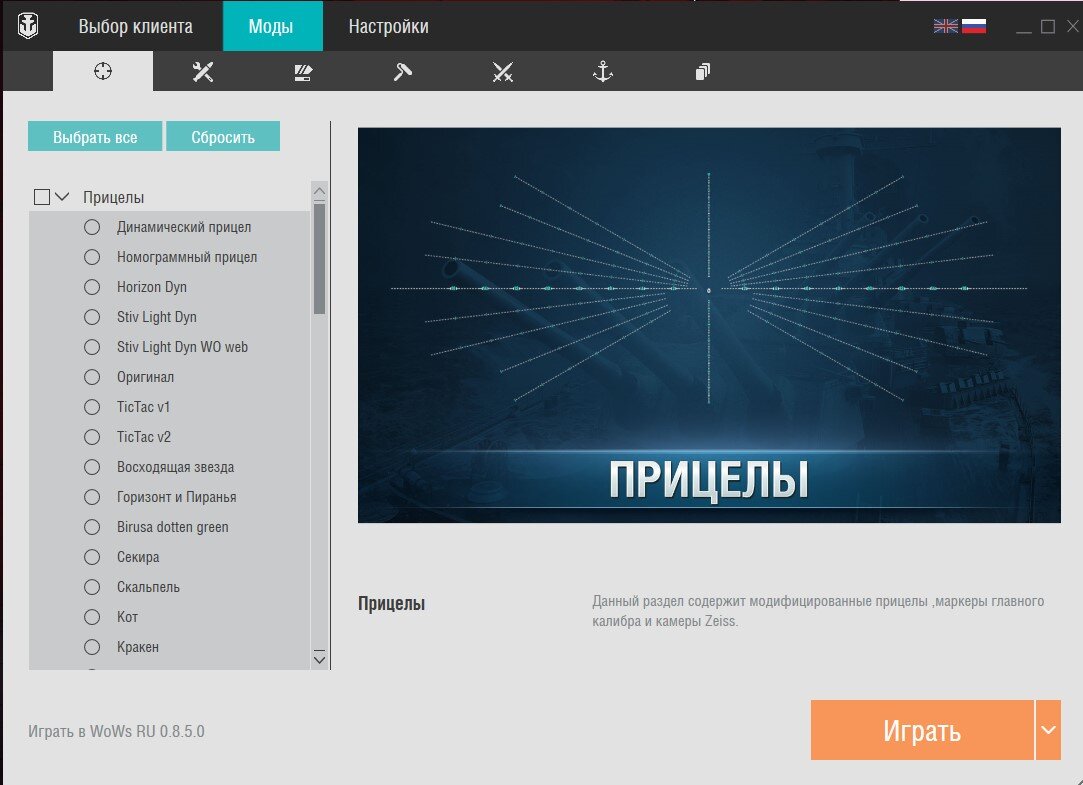The width and height of the screenshot is (1083, 785).
Task: Choose Stiv Light Dyn radio button
Action: pyautogui.click(x=92, y=317)
